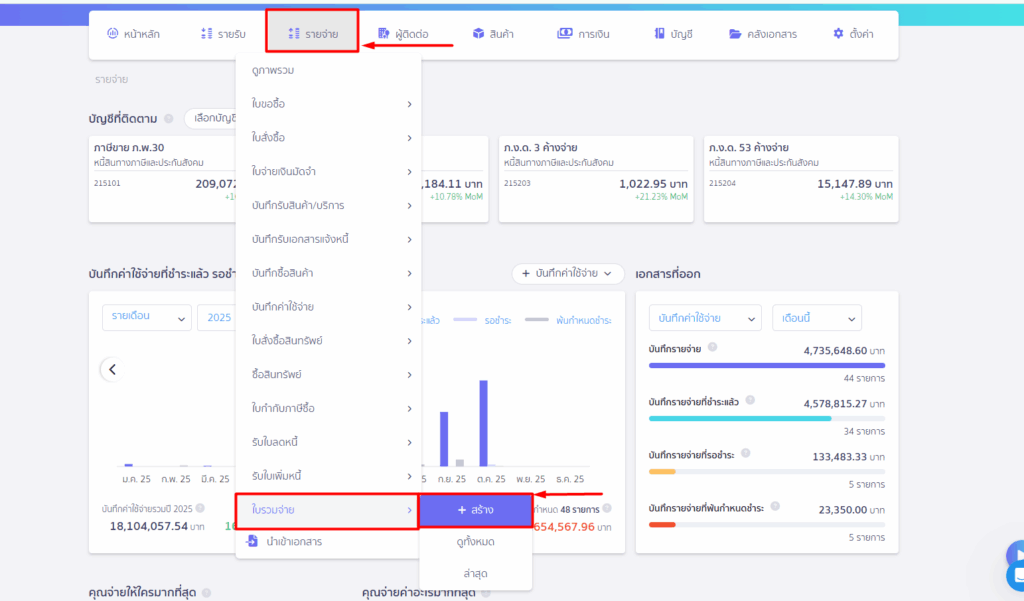Open the หน้าหลัก home icon
This screenshot has width=1024, height=601.
pyautogui.click(x=112, y=34)
